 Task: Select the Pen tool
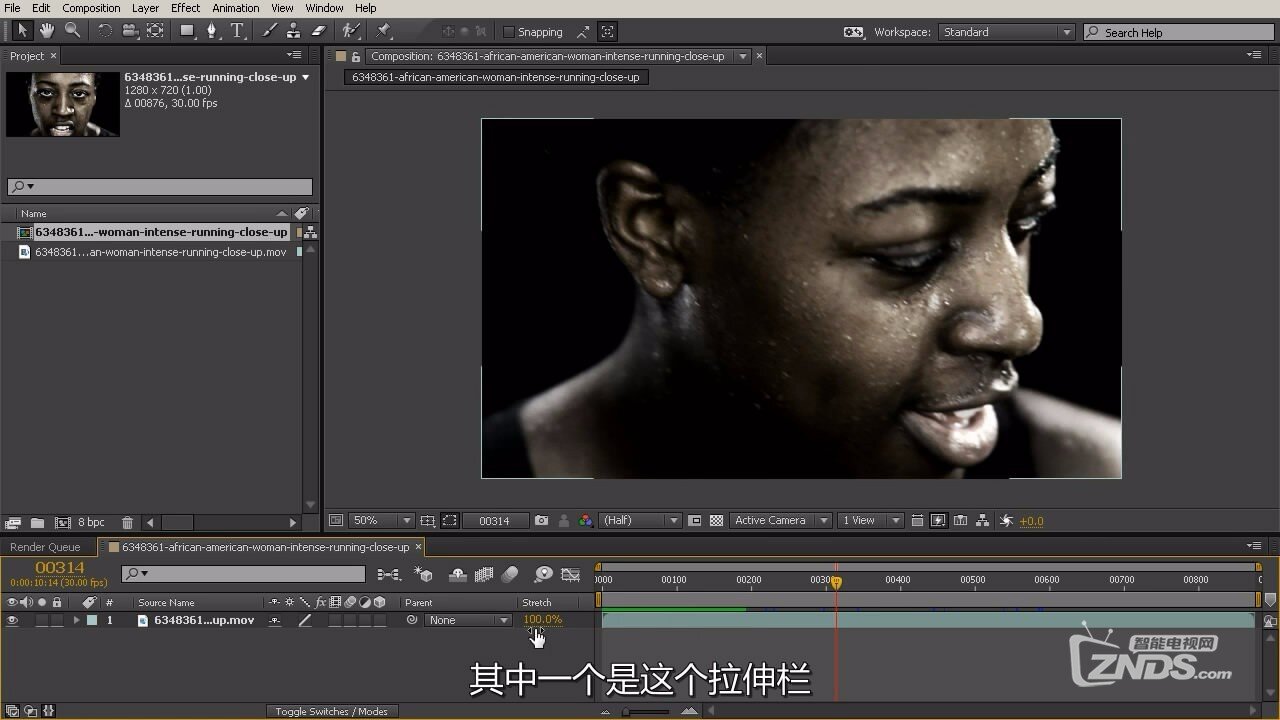click(x=211, y=31)
